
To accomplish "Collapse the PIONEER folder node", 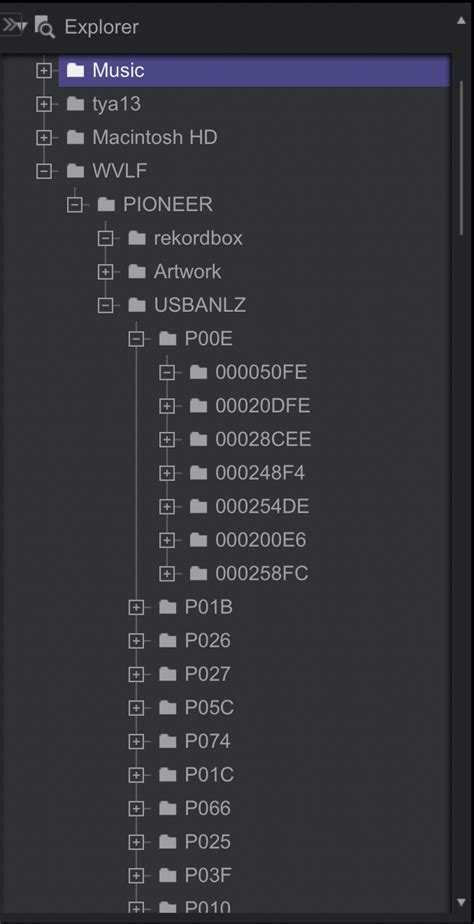I will tap(74, 204).
